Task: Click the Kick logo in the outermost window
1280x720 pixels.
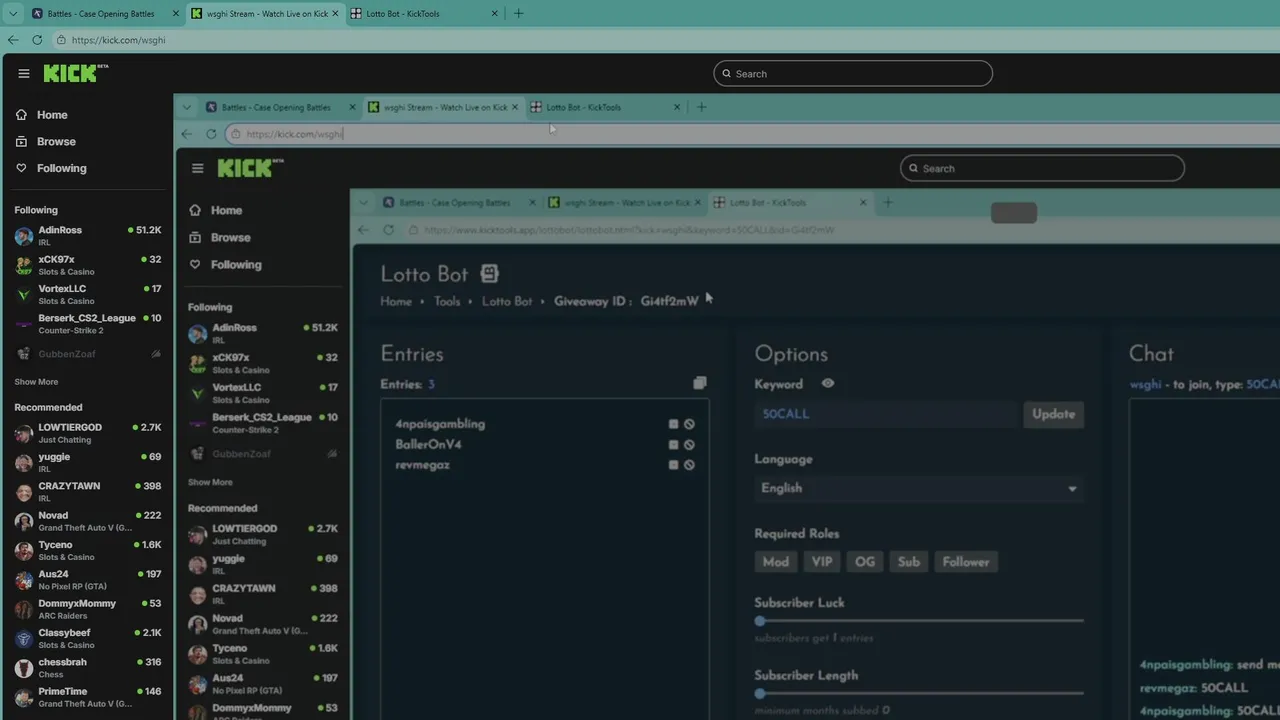Action: [x=76, y=73]
